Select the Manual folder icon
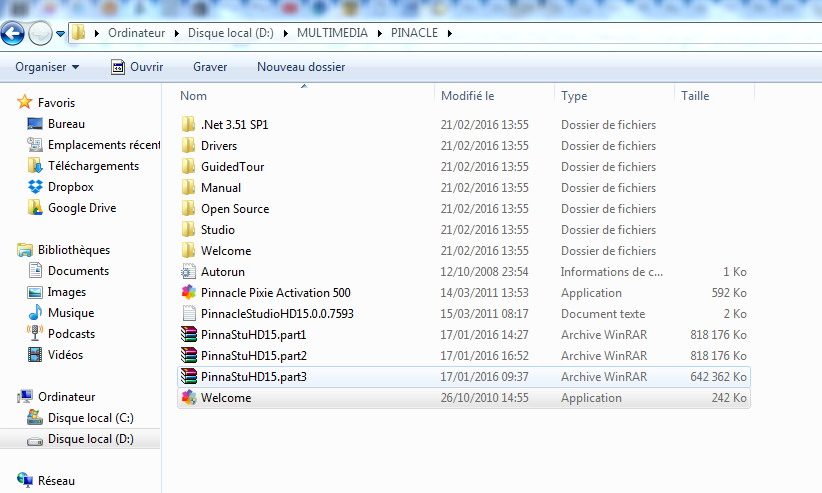Screen dimensions: 822x493 pyautogui.click(x=189, y=187)
